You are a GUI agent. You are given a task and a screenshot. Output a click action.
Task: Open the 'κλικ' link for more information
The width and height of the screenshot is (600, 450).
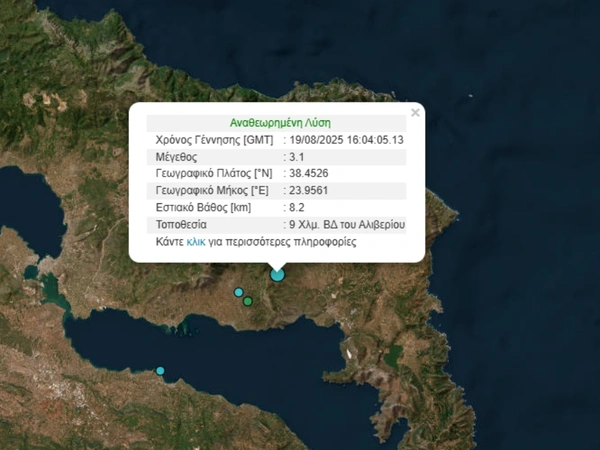point(195,242)
